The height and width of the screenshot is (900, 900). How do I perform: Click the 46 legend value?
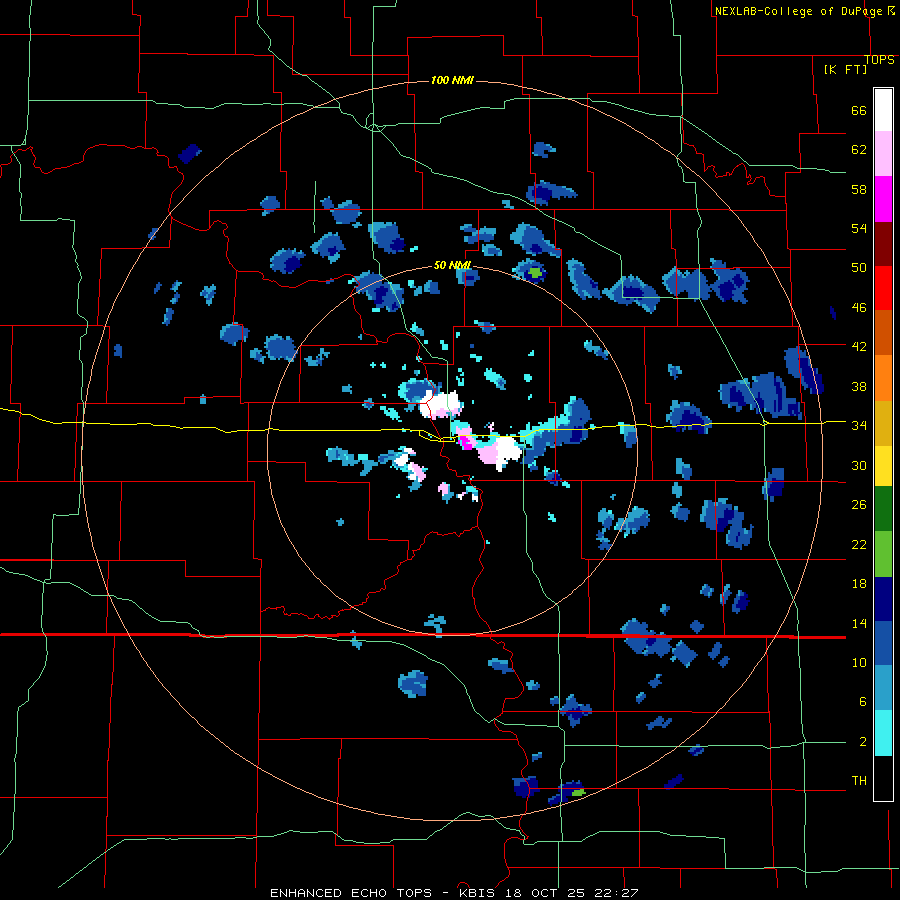[x=859, y=308]
